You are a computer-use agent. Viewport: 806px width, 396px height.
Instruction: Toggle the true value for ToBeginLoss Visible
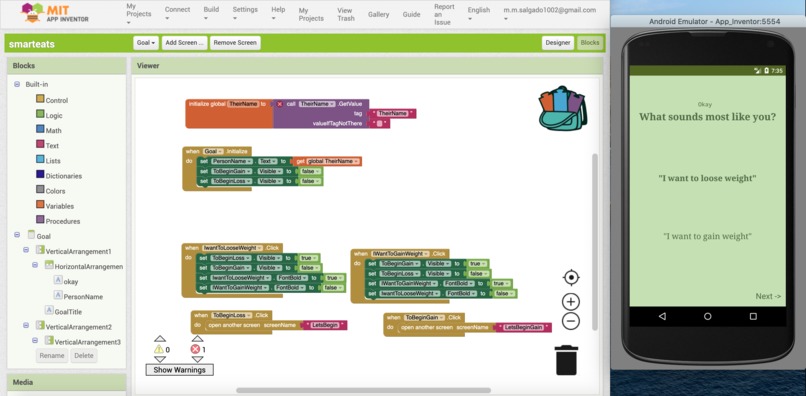coord(308,258)
